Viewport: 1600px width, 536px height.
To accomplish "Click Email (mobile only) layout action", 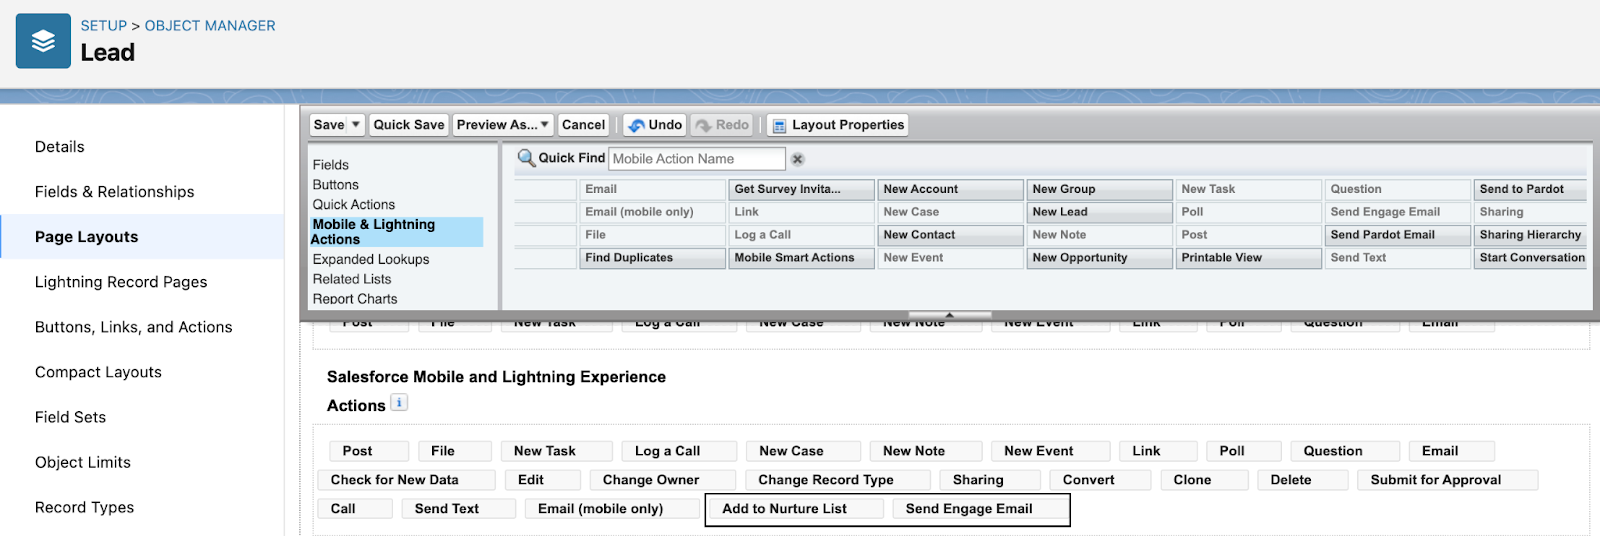I will click(612, 509).
